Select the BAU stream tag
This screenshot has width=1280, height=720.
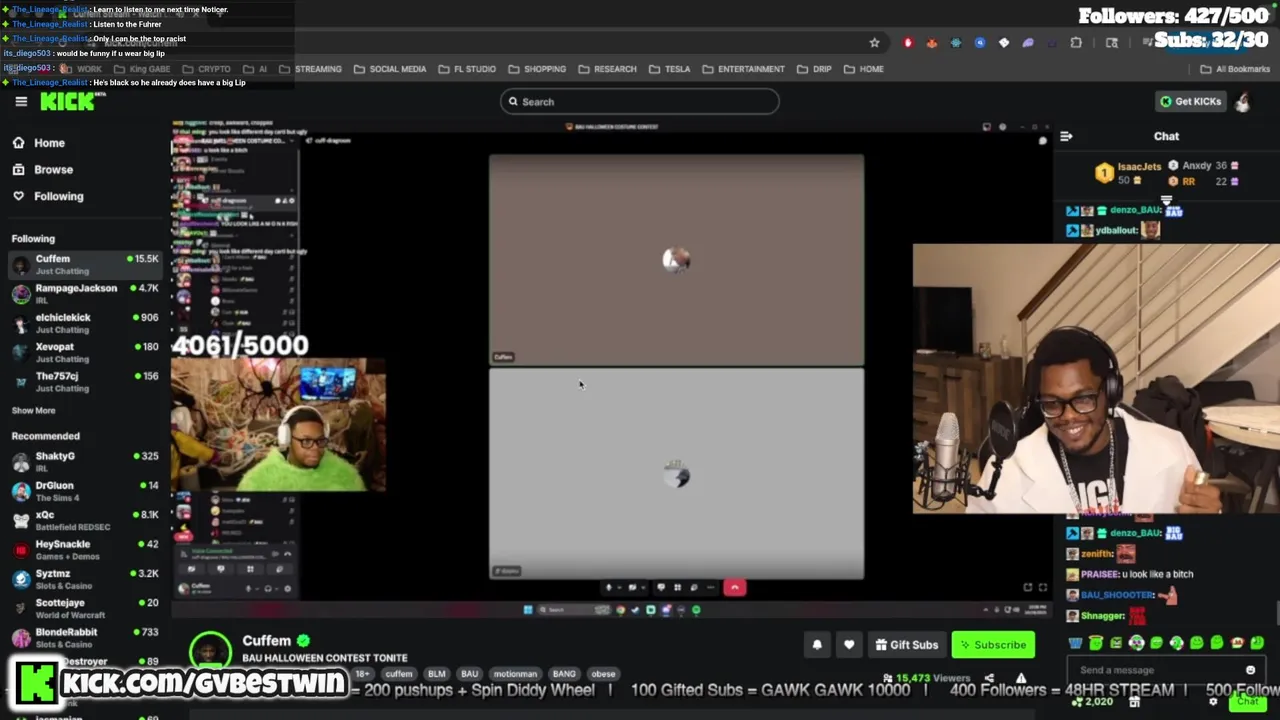coord(469,674)
